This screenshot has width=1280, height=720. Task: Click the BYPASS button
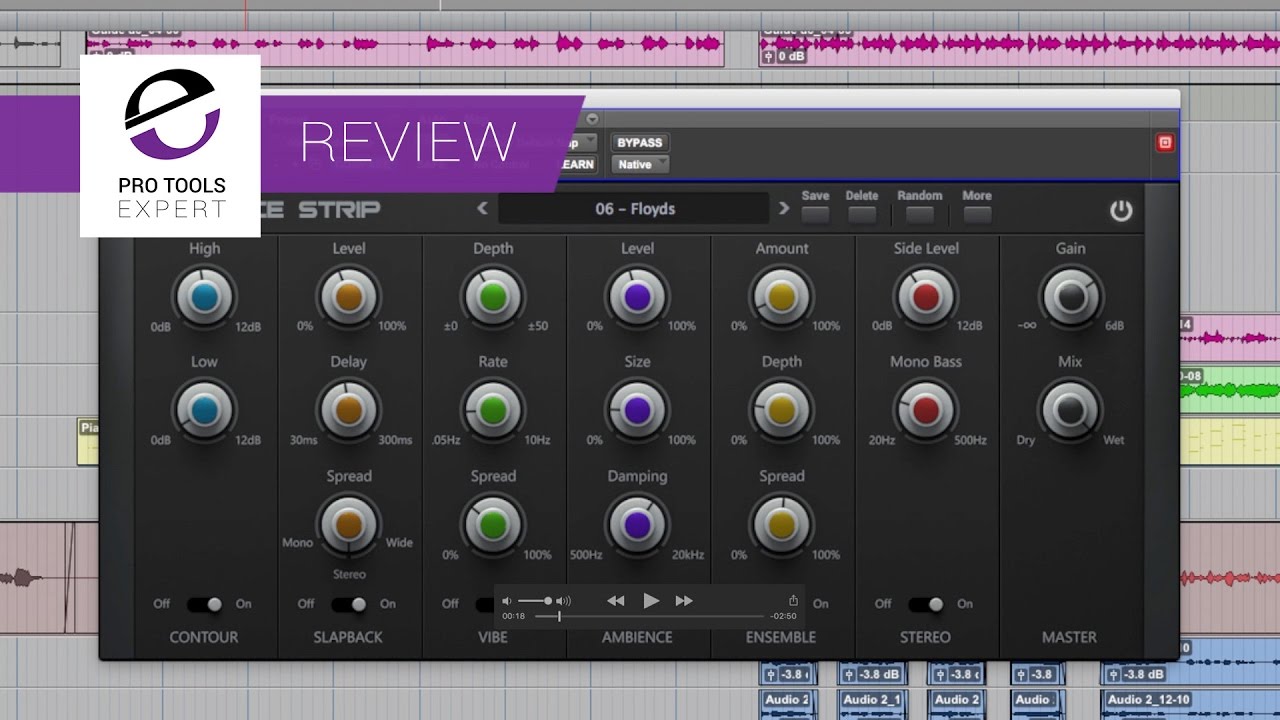pyautogui.click(x=640, y=143)
